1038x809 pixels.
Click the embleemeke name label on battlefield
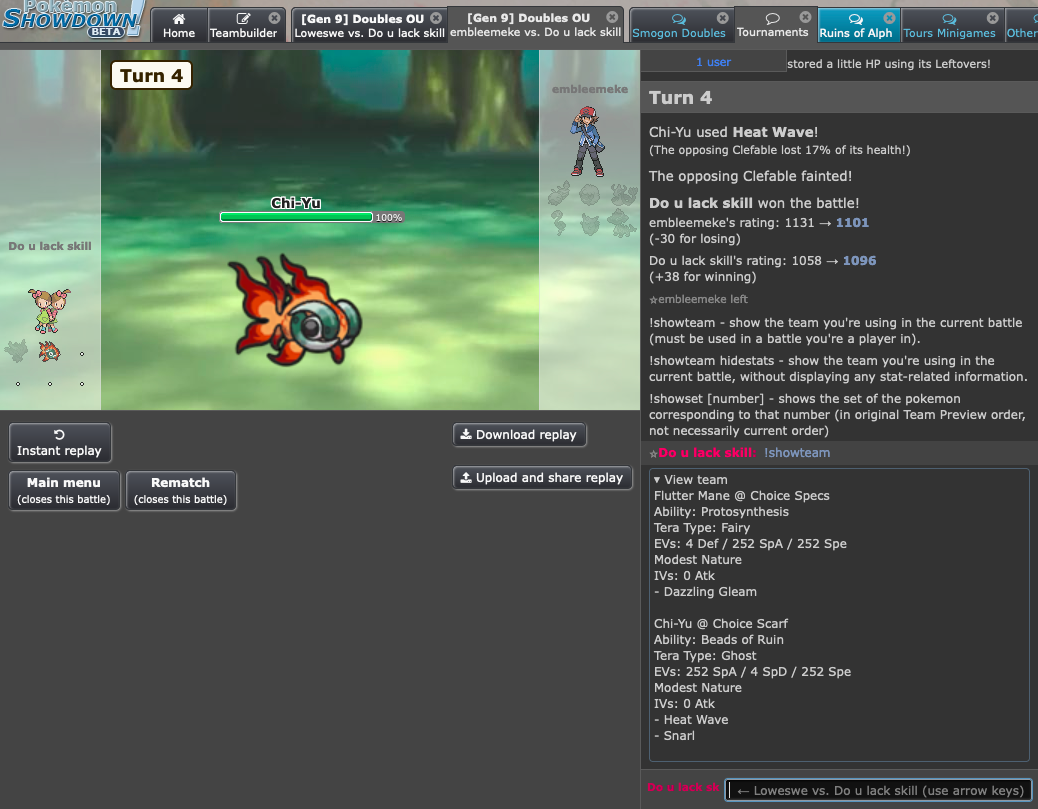click(x=590, y=89)
